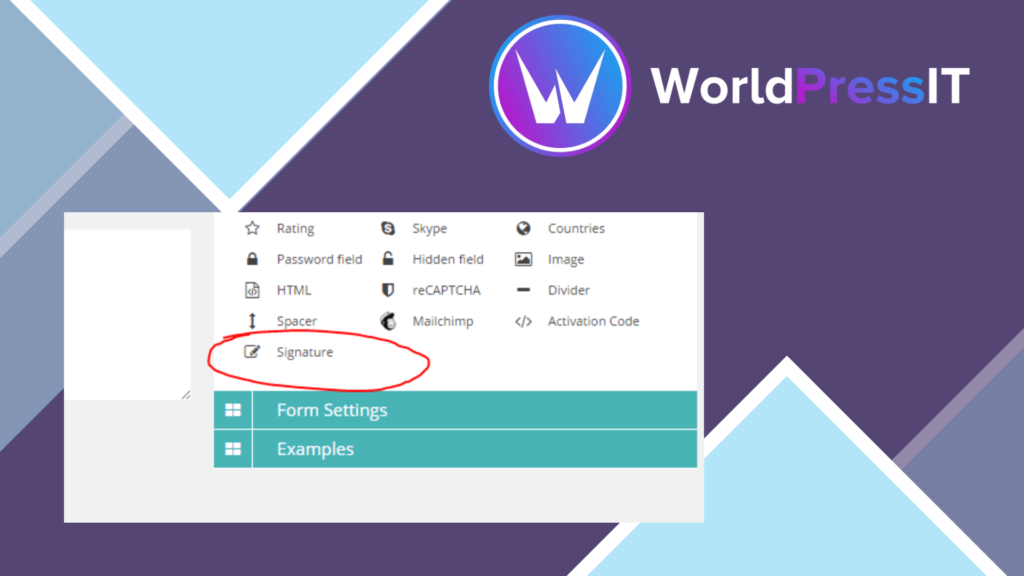1024x576 pixels.
Task: Click the reCAPTCHA shield icon
Action: click(388, 290)
